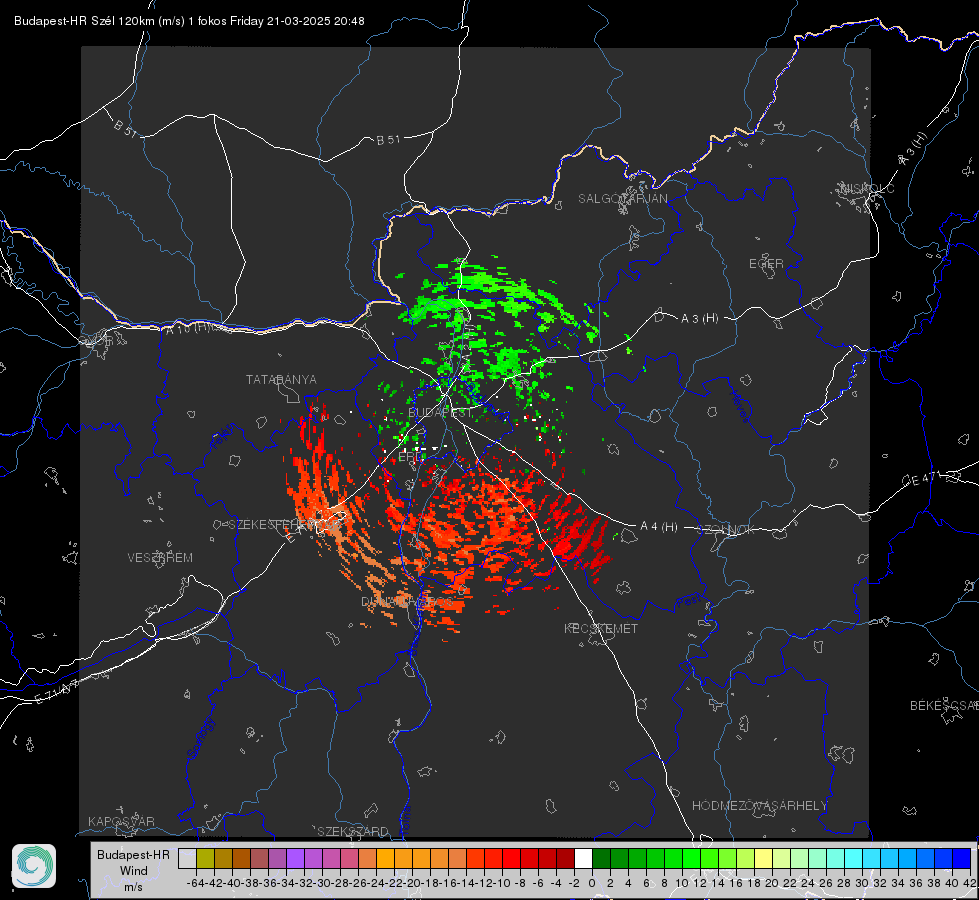Image resolution: width=979 pixels, height=900 pixels.
Task: Choose the light gray first legend swatch
Action: (187, 858)
